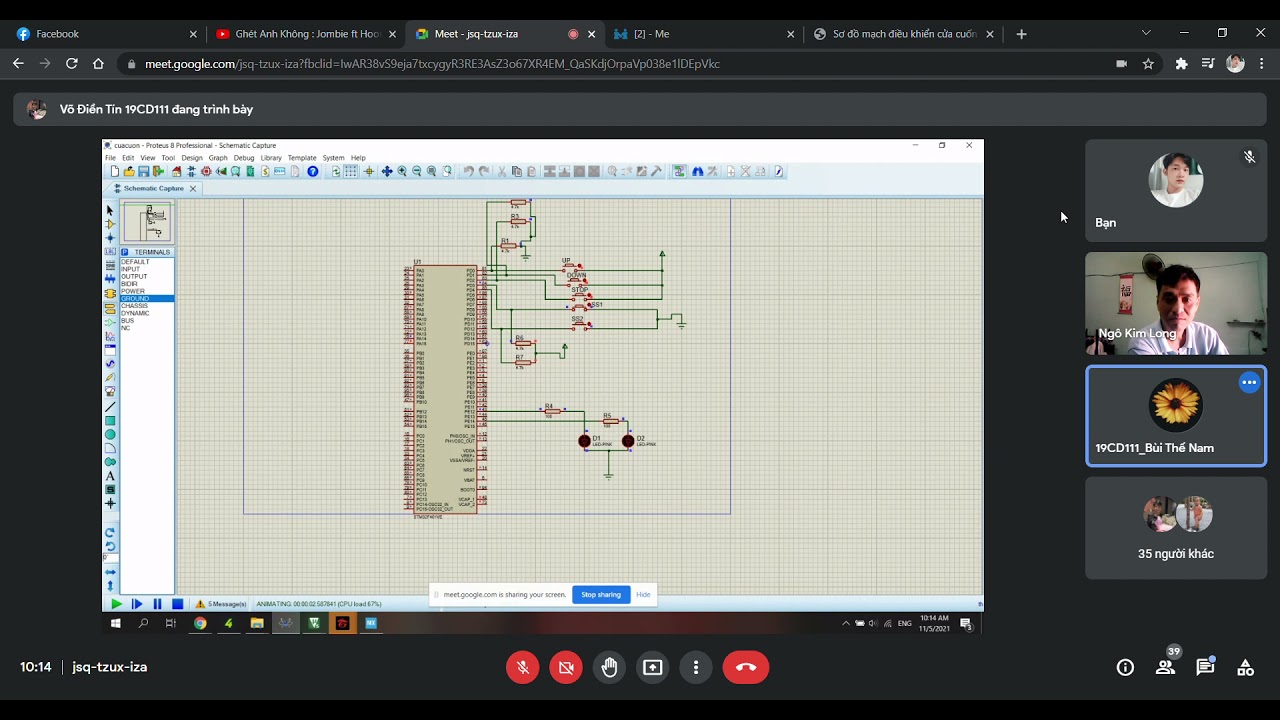Screen dimensions: 1280x720
Task: Open a new browser tab
Action: [x=1021, y=34]
